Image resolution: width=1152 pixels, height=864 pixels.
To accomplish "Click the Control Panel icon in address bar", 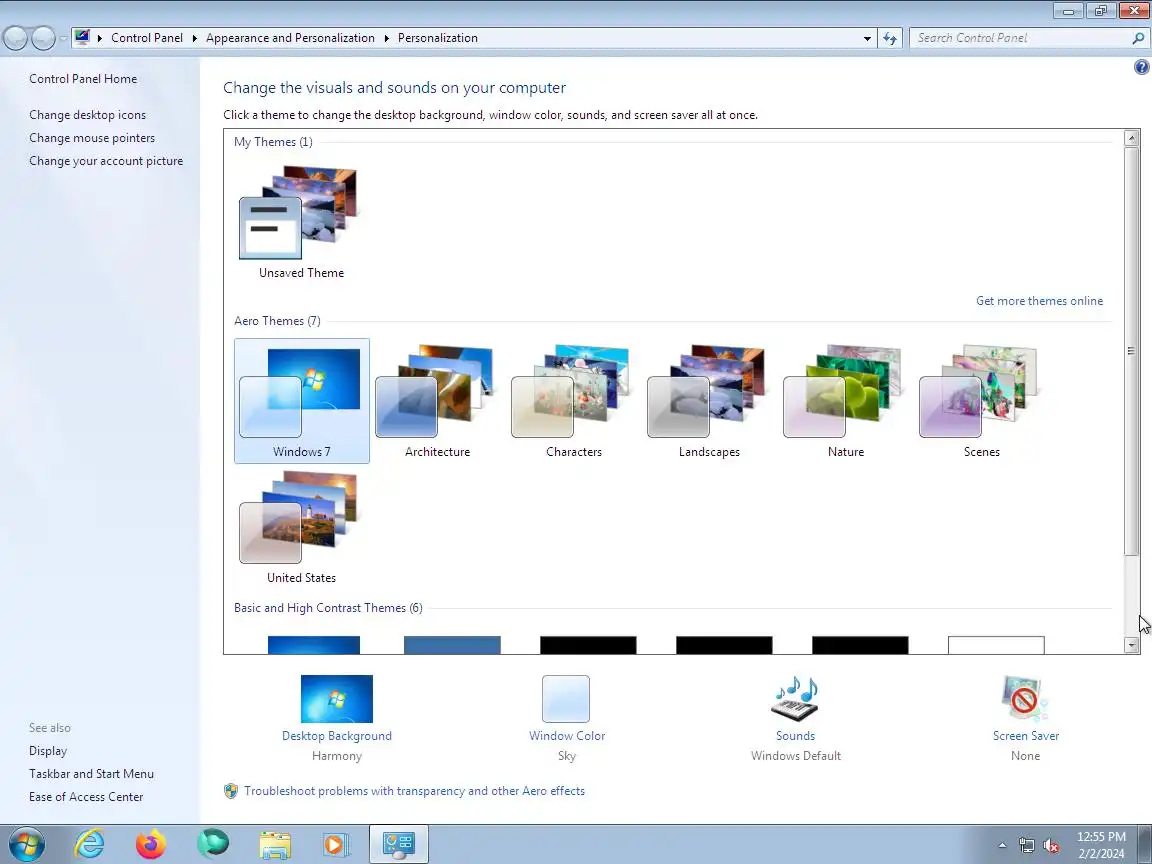I will pos(82,37).
